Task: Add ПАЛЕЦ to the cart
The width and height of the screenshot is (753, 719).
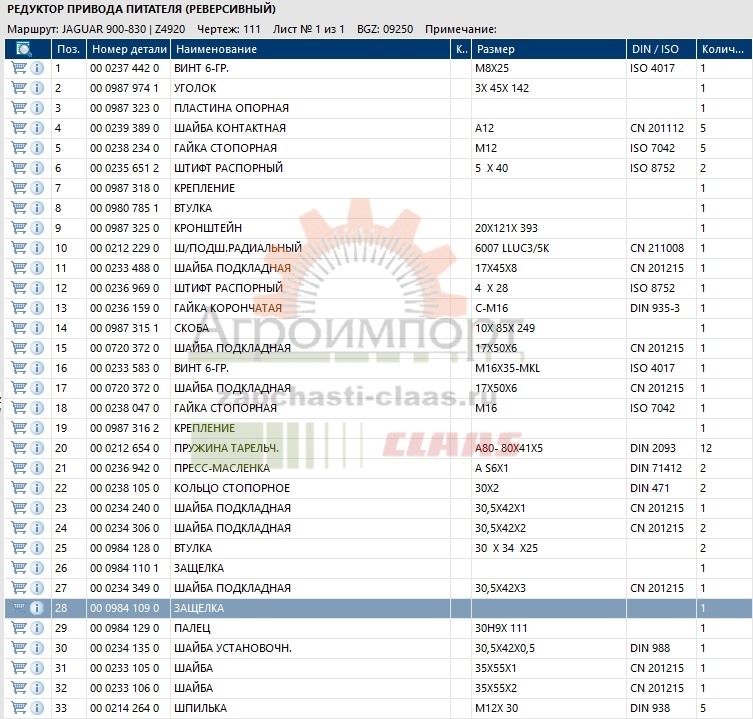Action: (19, 628)
